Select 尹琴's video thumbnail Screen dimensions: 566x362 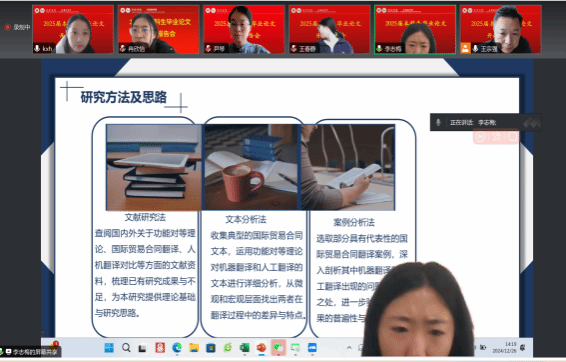(x=244, y=29)
